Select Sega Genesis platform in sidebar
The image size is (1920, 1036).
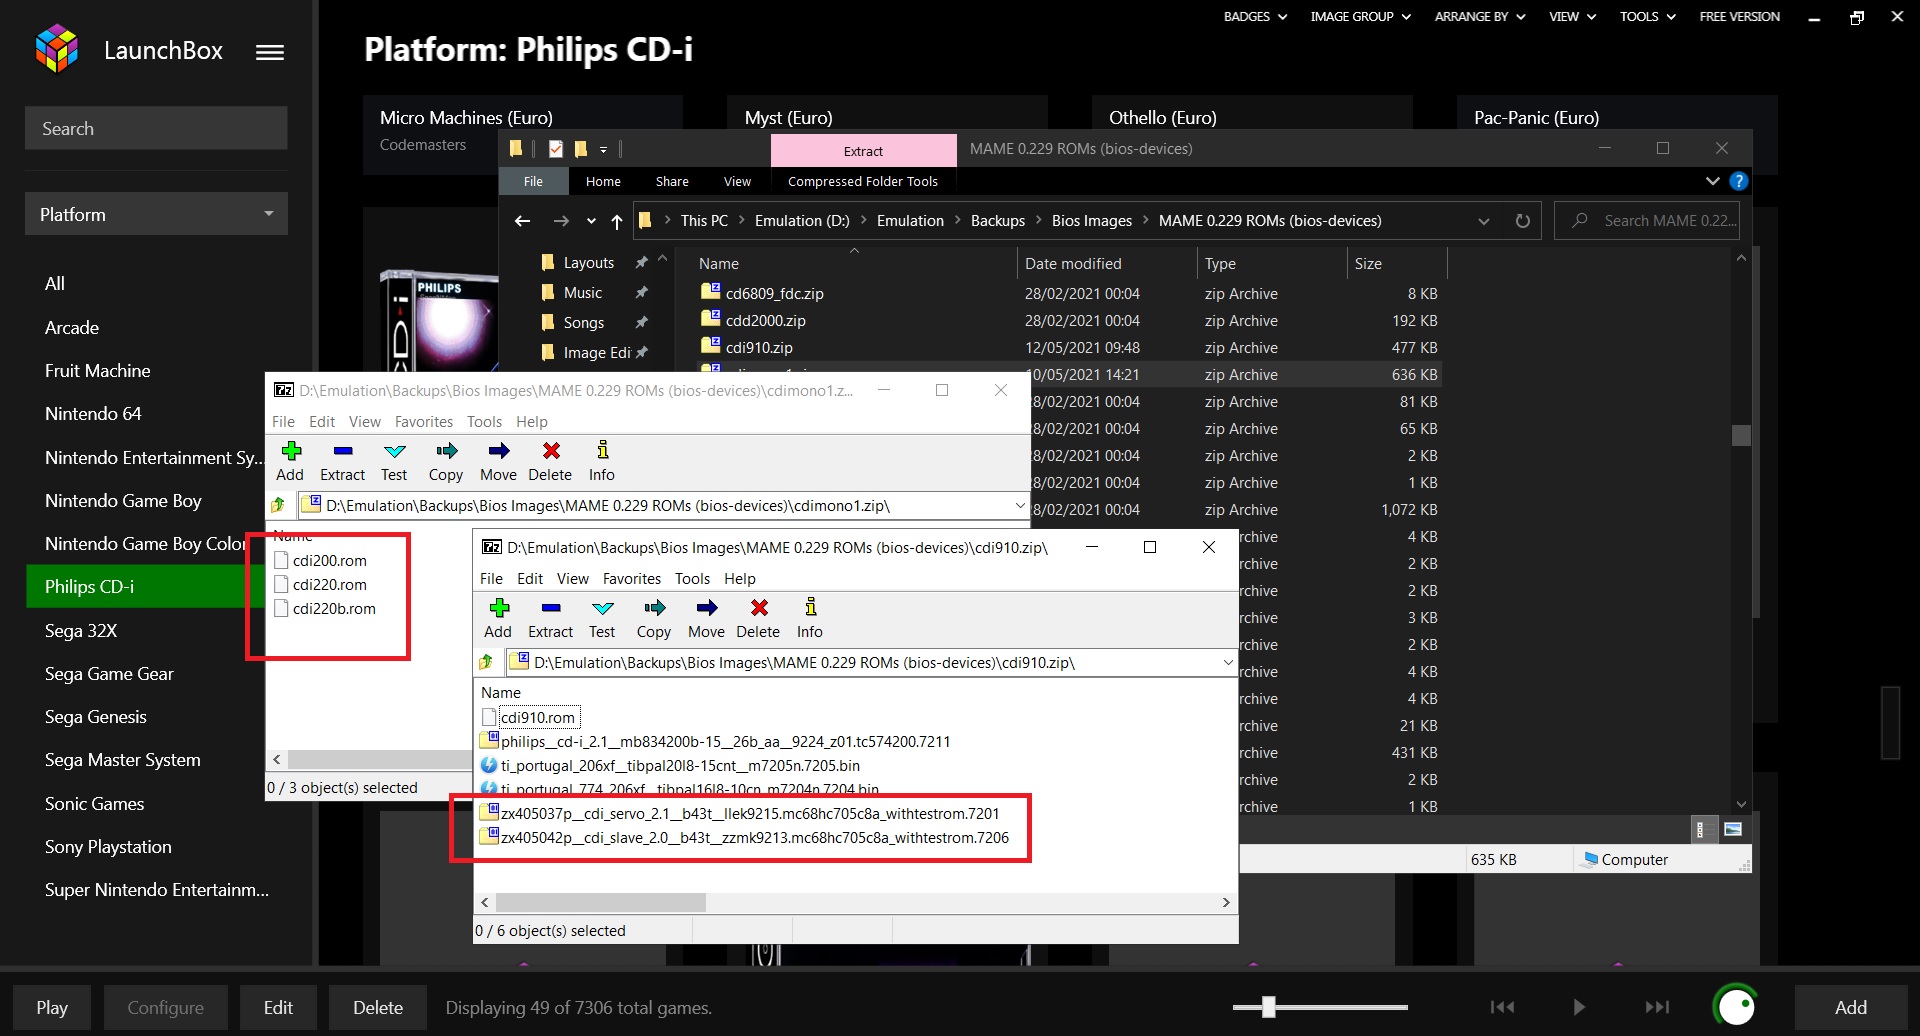click(96, 717)
